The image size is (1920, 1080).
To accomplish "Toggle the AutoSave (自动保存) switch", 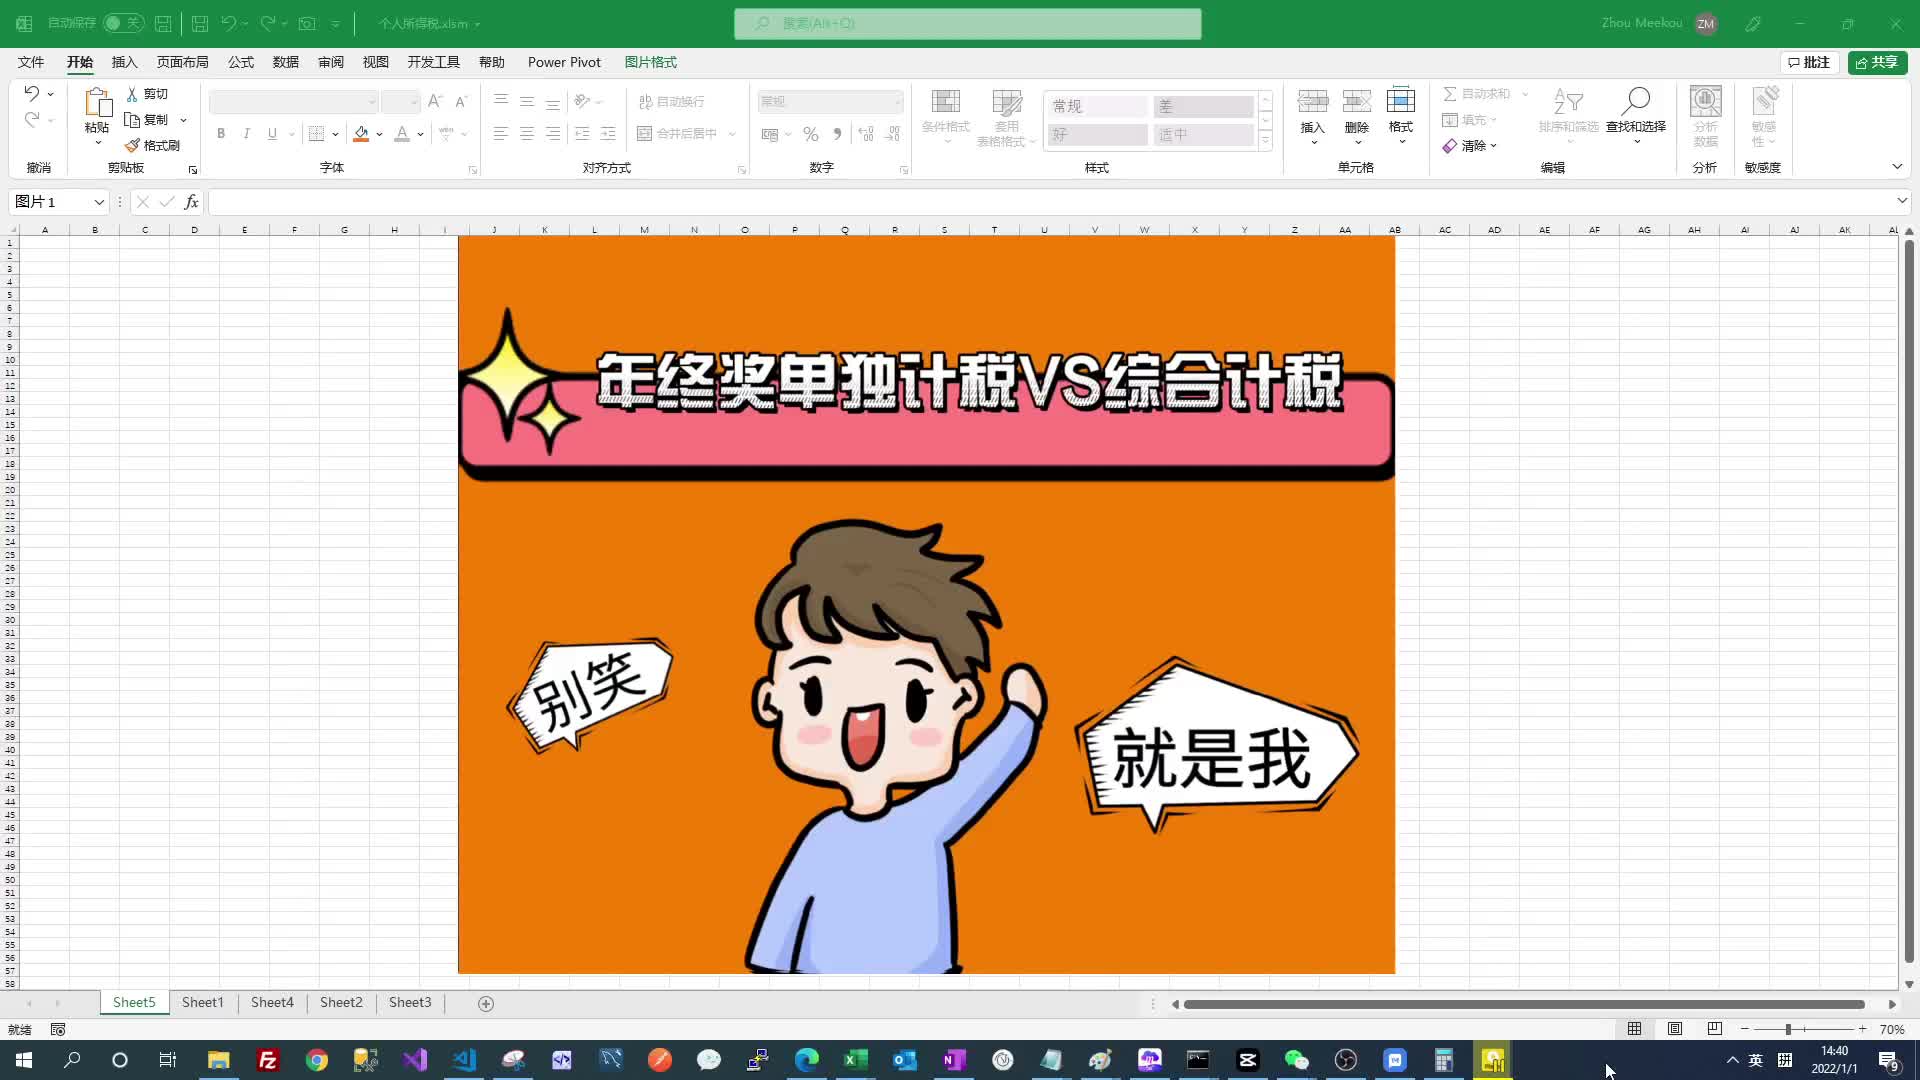I will coord(123,23).
